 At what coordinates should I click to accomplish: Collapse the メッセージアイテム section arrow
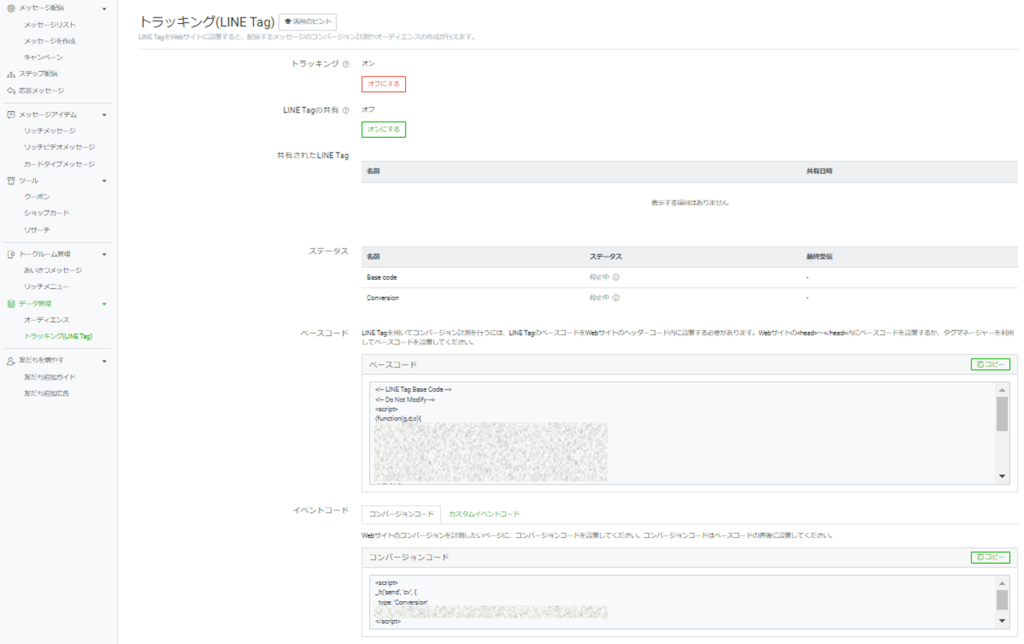pos(104,115)
